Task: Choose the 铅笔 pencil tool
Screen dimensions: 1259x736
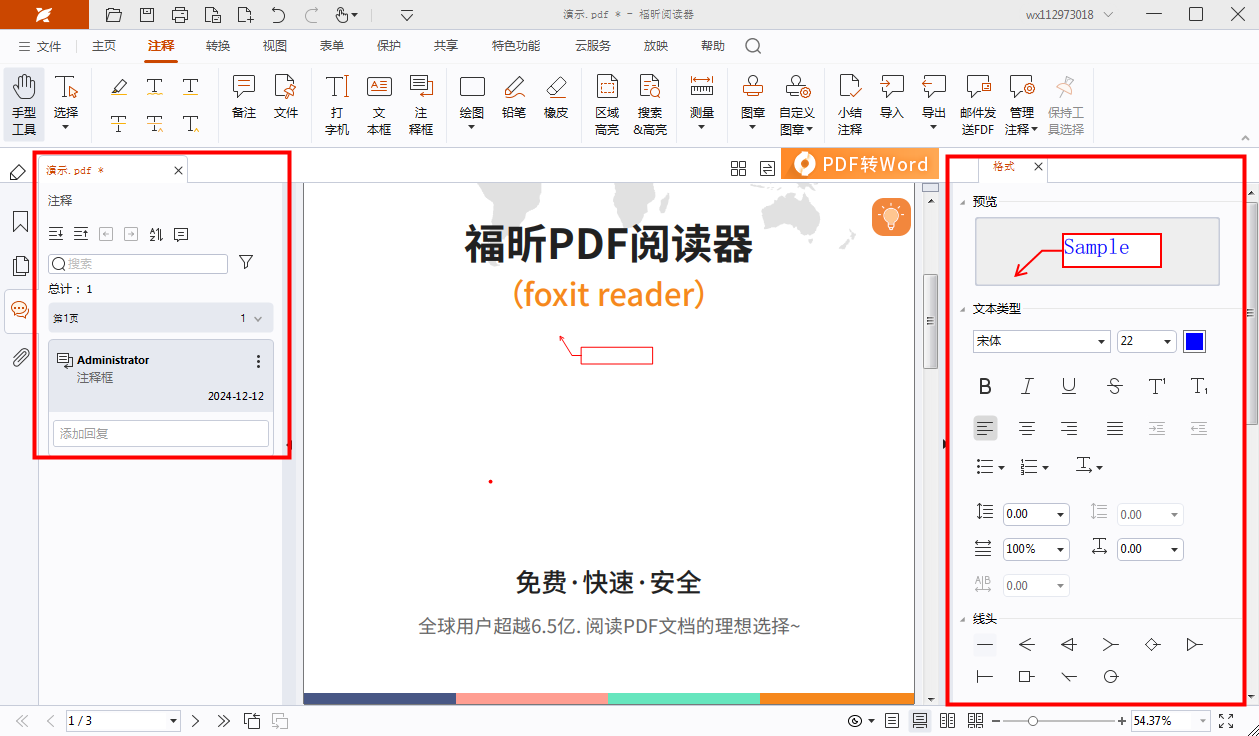Action: coord(514,97)
